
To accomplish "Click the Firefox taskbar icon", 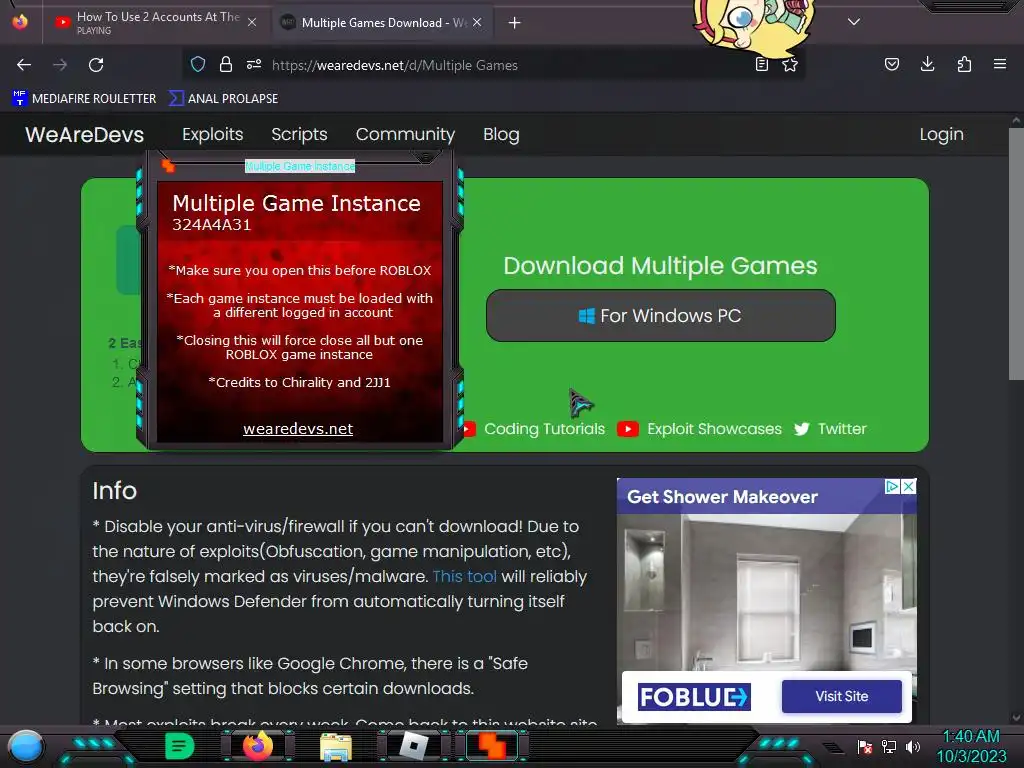I will (258, 746).
